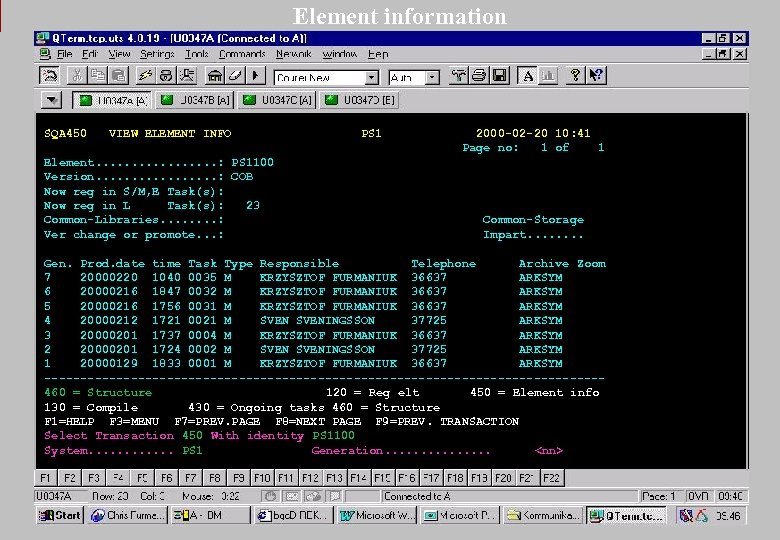Switch to session tab U0347A [A]

[x=111, y=100]
